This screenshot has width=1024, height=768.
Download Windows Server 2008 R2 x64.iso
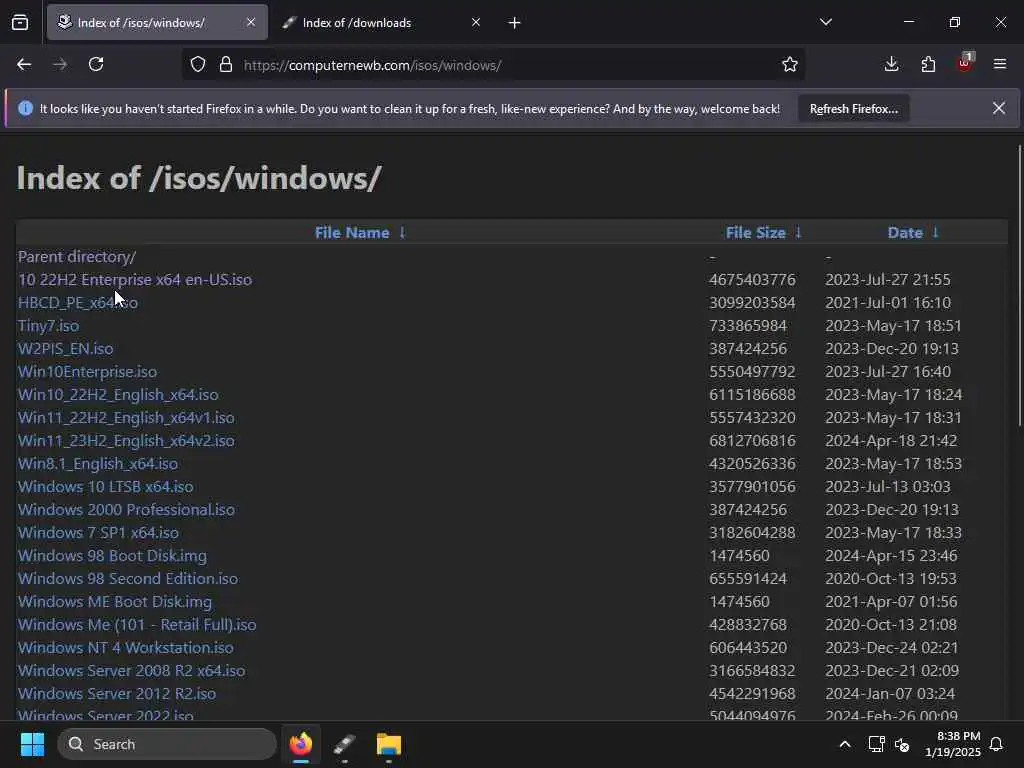point(131,670)
